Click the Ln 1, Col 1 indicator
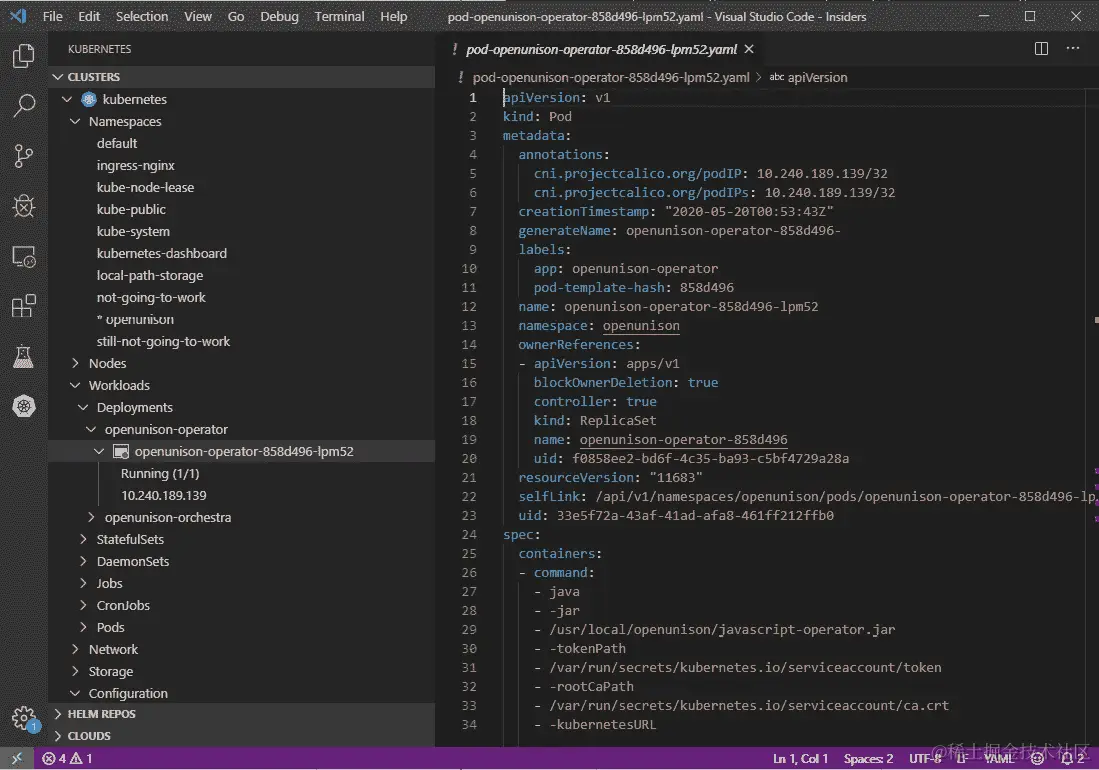The width and height of the screenshot is (1099, 770). pyautogui.click(x=800, y=759)
